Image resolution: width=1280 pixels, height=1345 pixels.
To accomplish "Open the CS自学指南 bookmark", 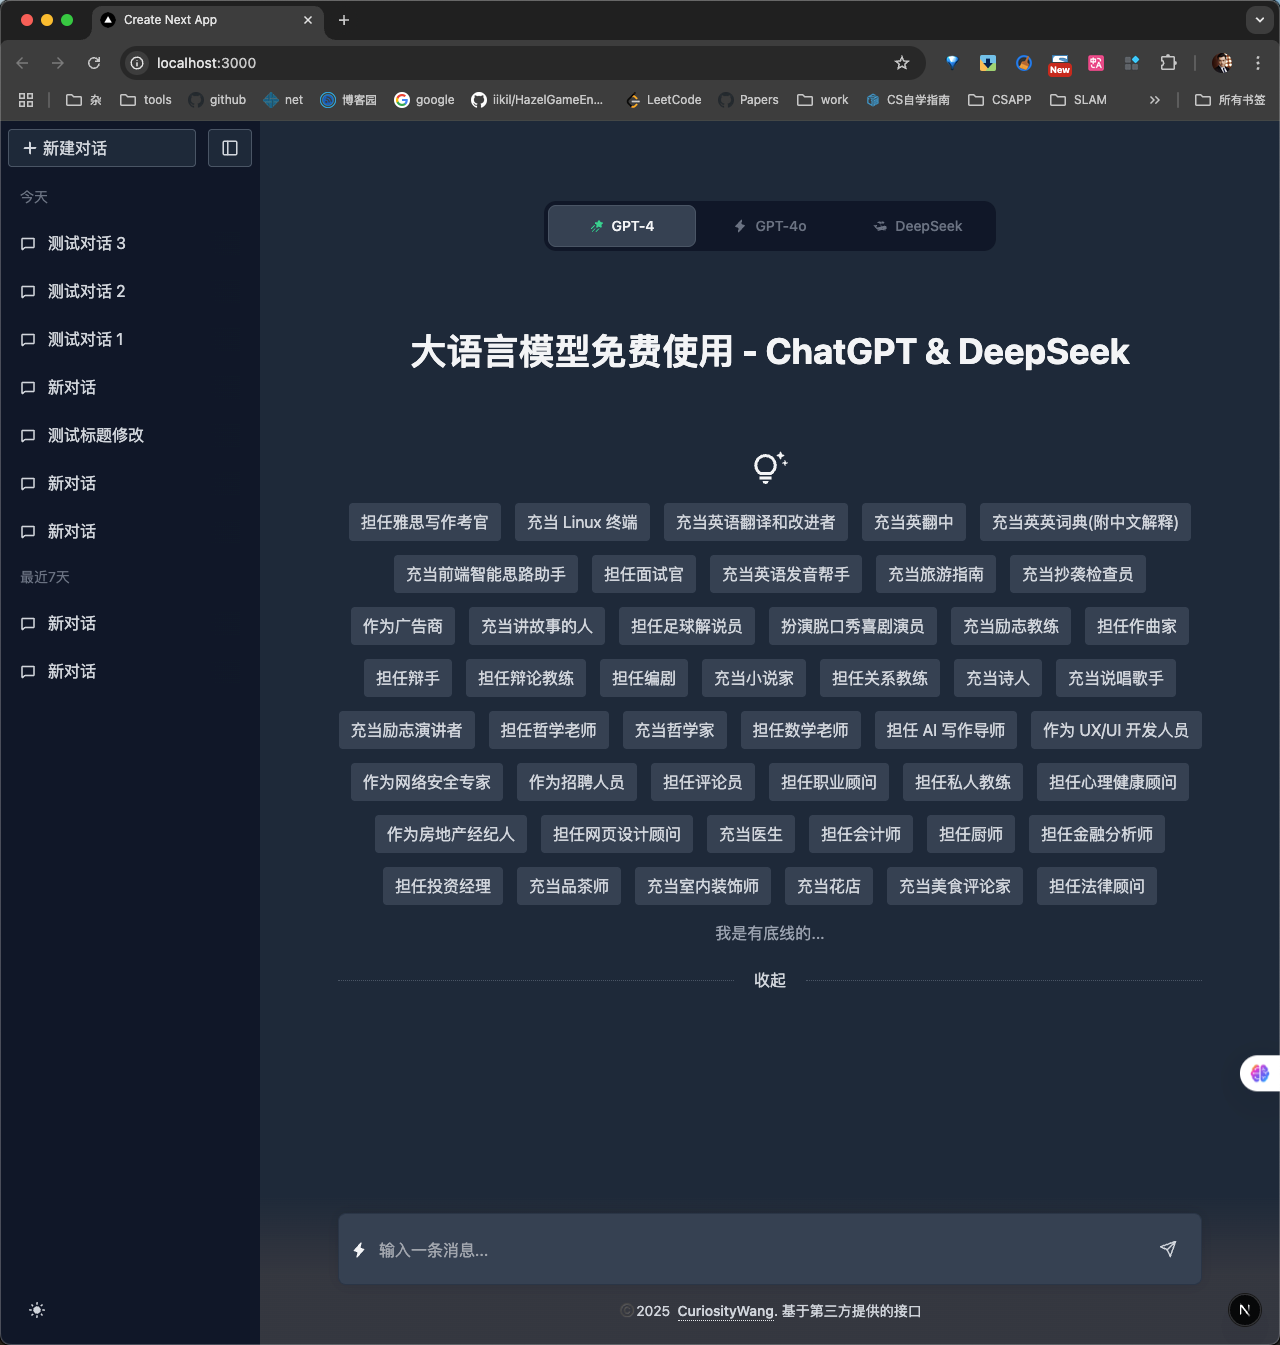I will point(908,100).
